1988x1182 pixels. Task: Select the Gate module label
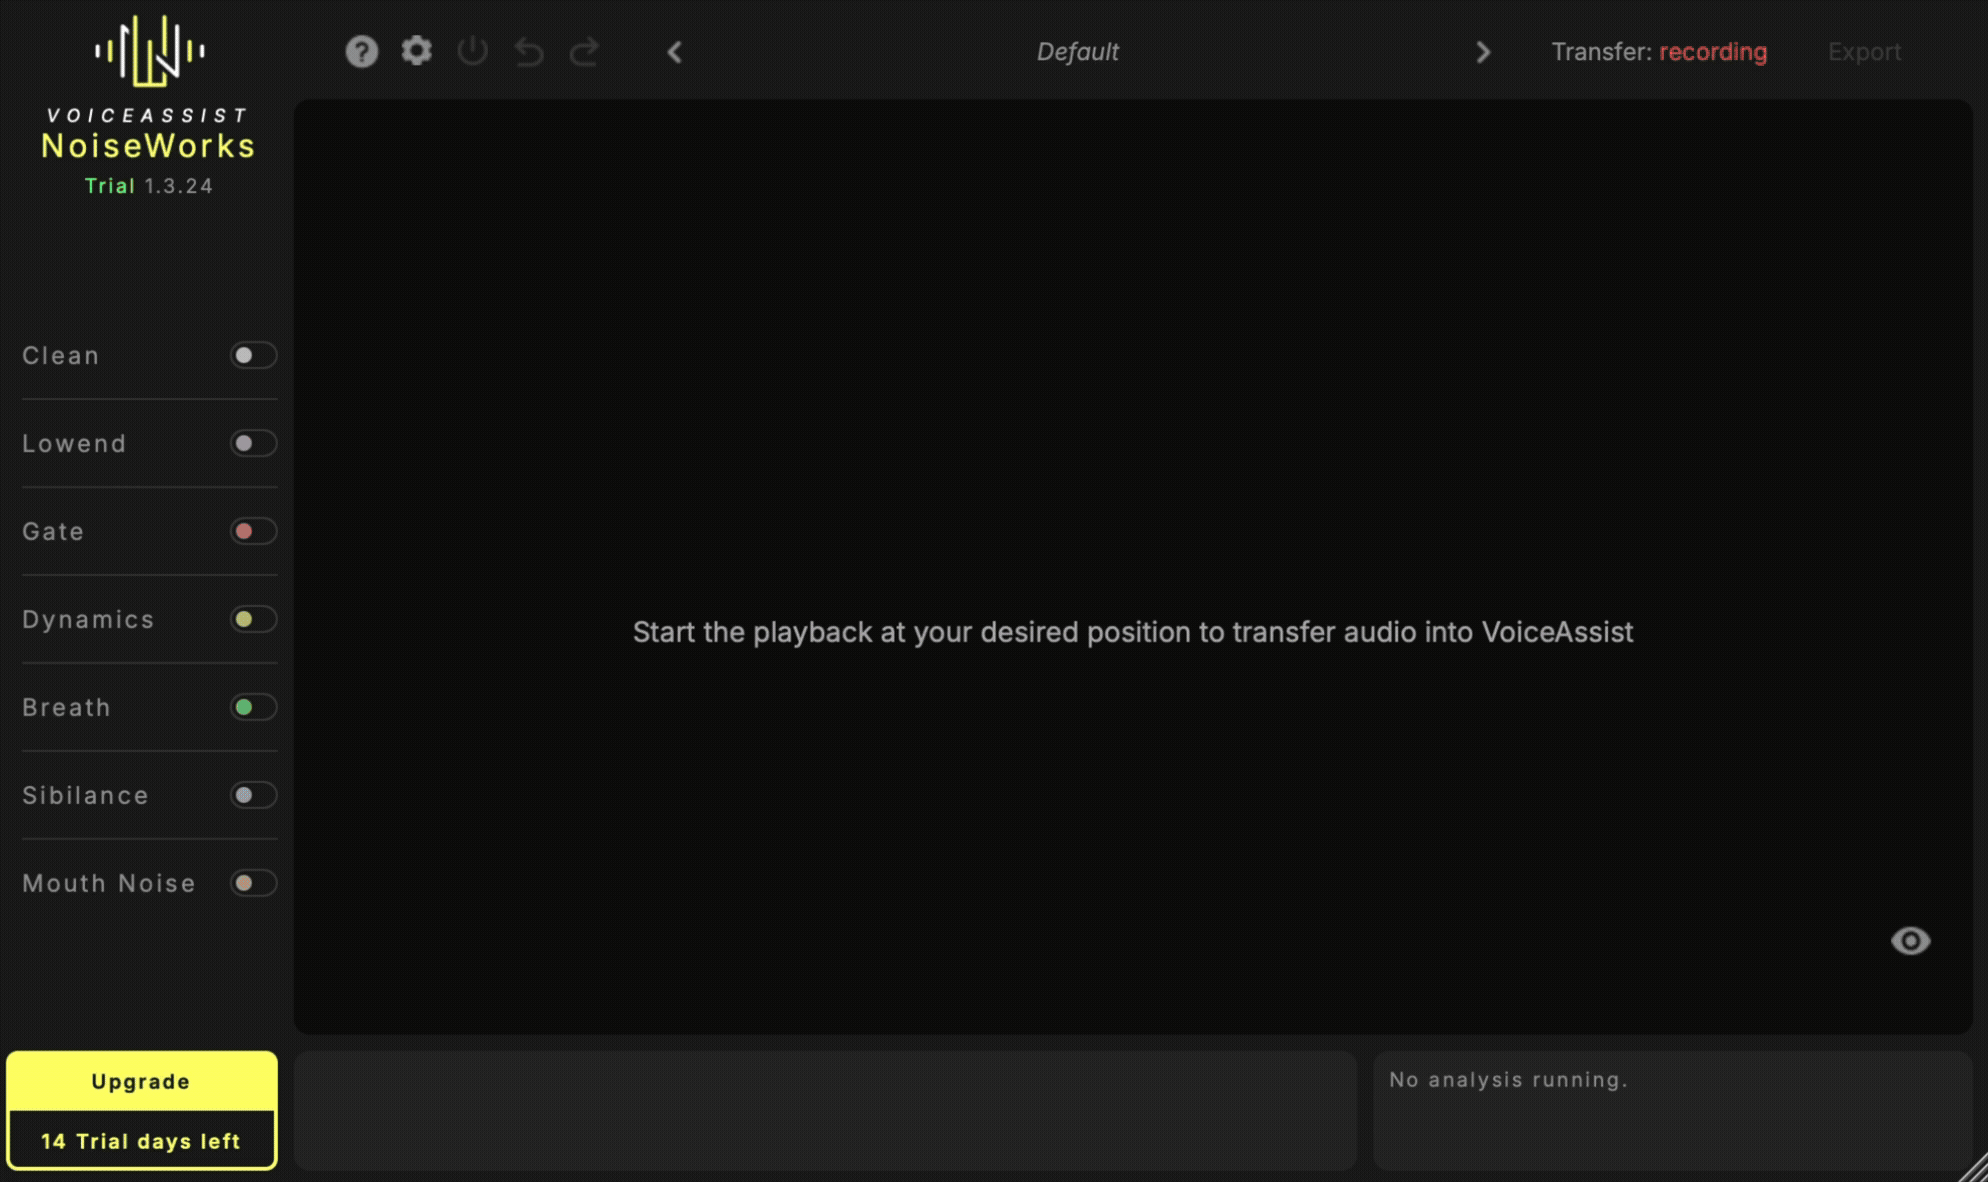(x=53, y=532)
